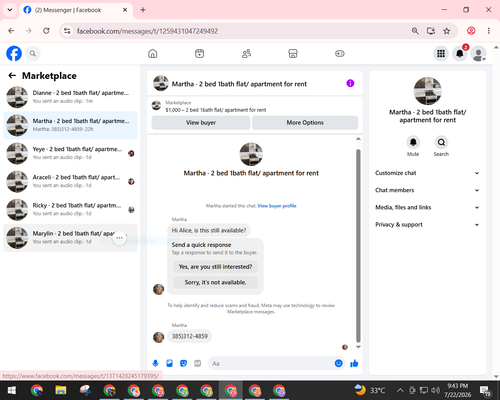
Task: Open options dots on Marylin conversation
Action: click(x=119, y=238)
